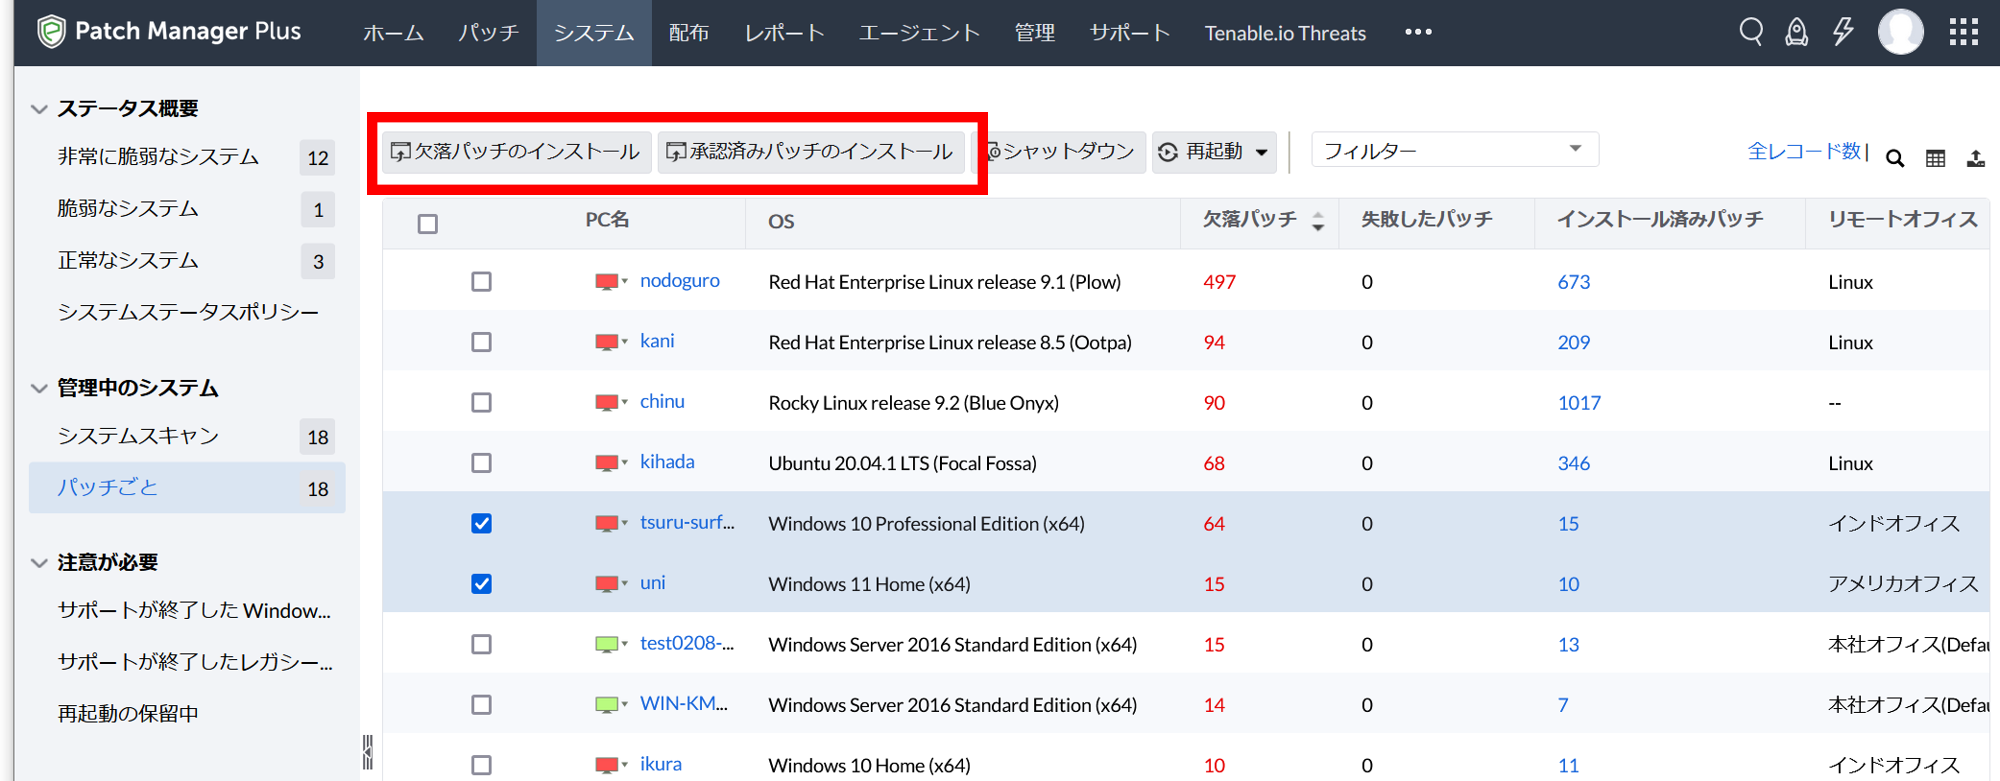Open the nine-dot apps grid
This screenshot has height=781, width=2000.
pyautogui.click(x=1964, y=32)
